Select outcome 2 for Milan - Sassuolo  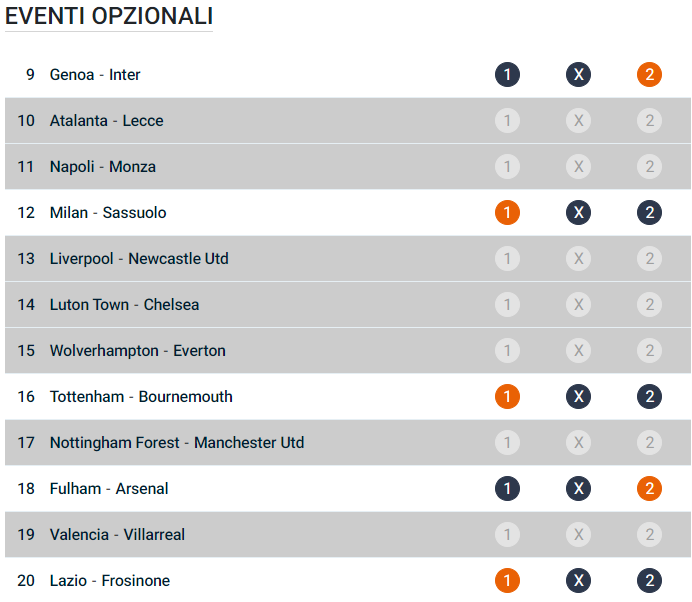(650, 213)
